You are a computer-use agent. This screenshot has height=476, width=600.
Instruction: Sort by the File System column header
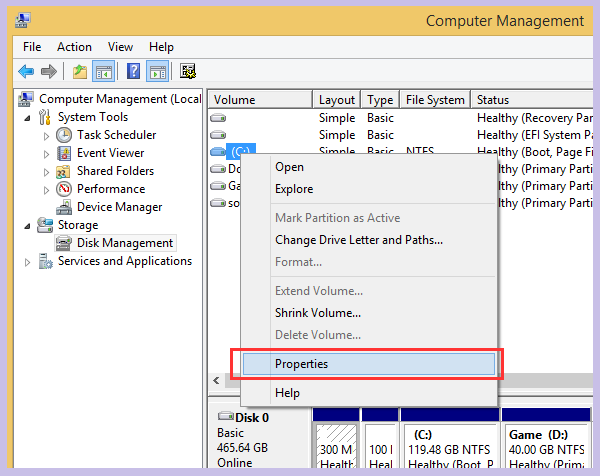pyautogui.click(x=435, y=100)
